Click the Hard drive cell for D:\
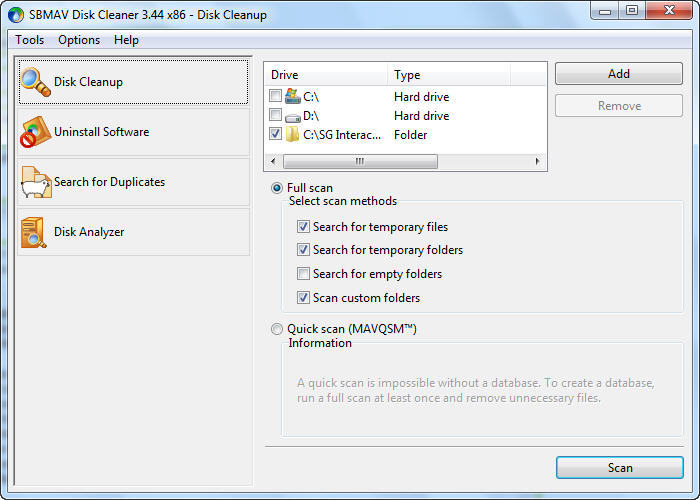 coord(421,116)
